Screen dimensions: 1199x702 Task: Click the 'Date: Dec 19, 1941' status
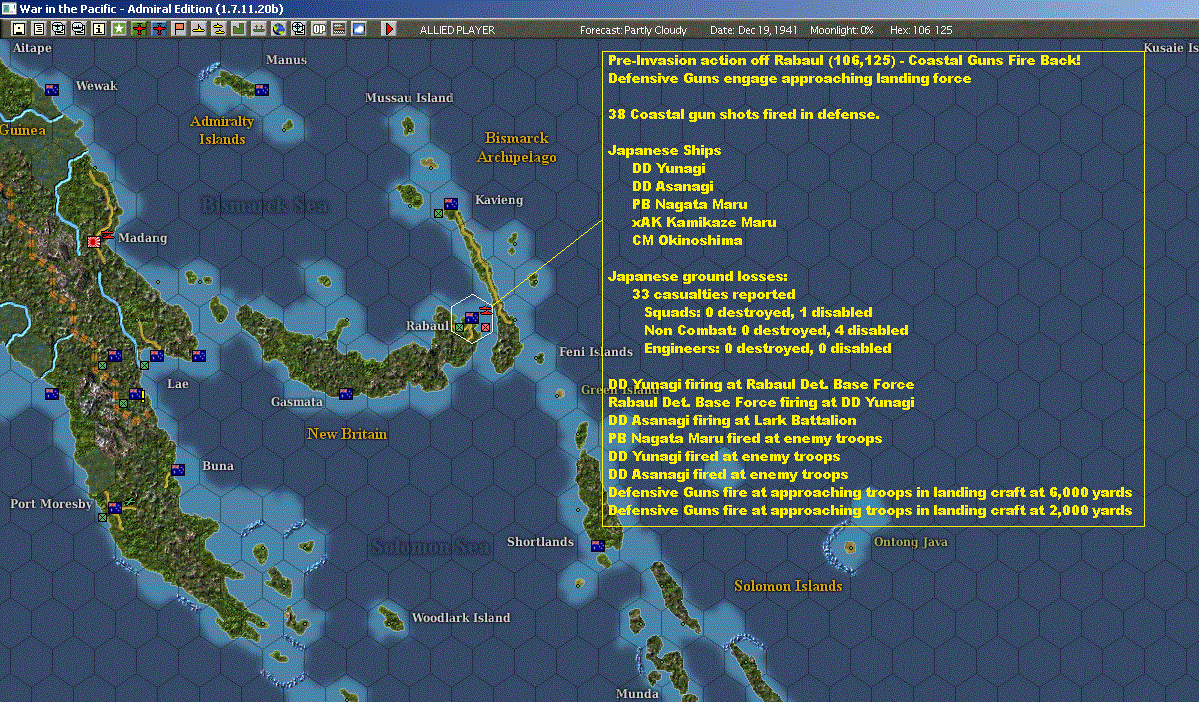(753, 30)
